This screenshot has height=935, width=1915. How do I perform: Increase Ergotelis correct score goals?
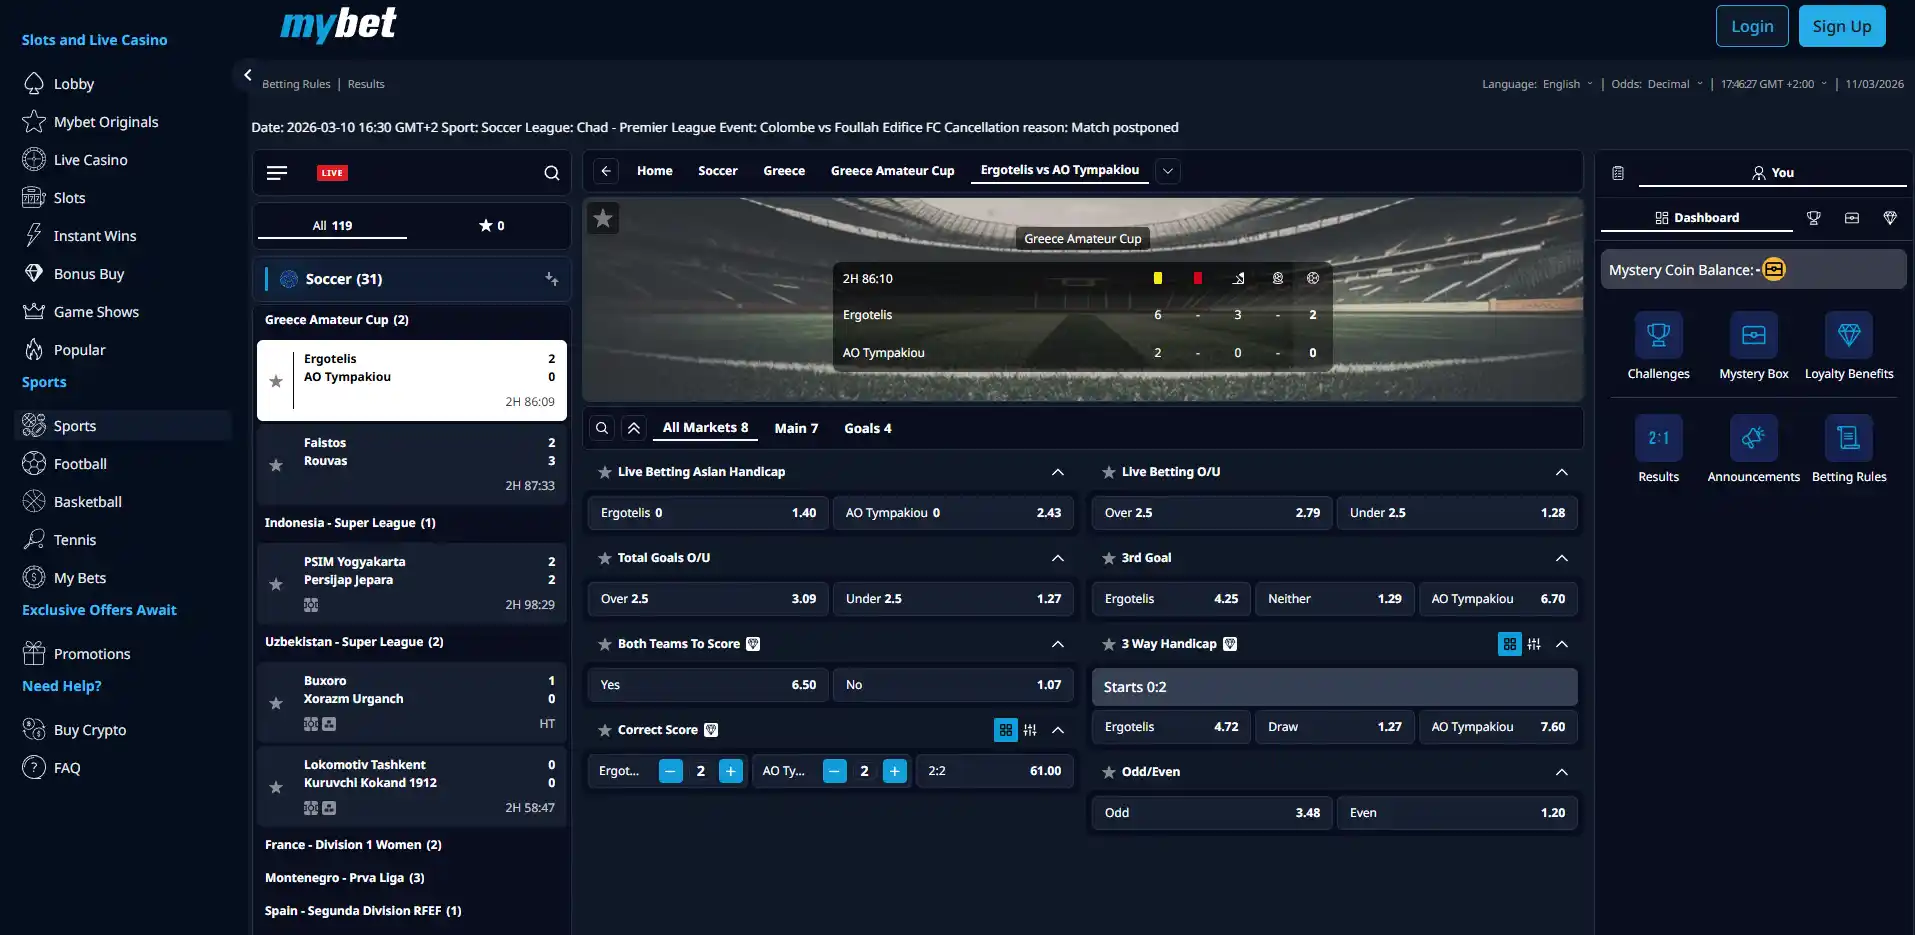(x=731, y=771)
